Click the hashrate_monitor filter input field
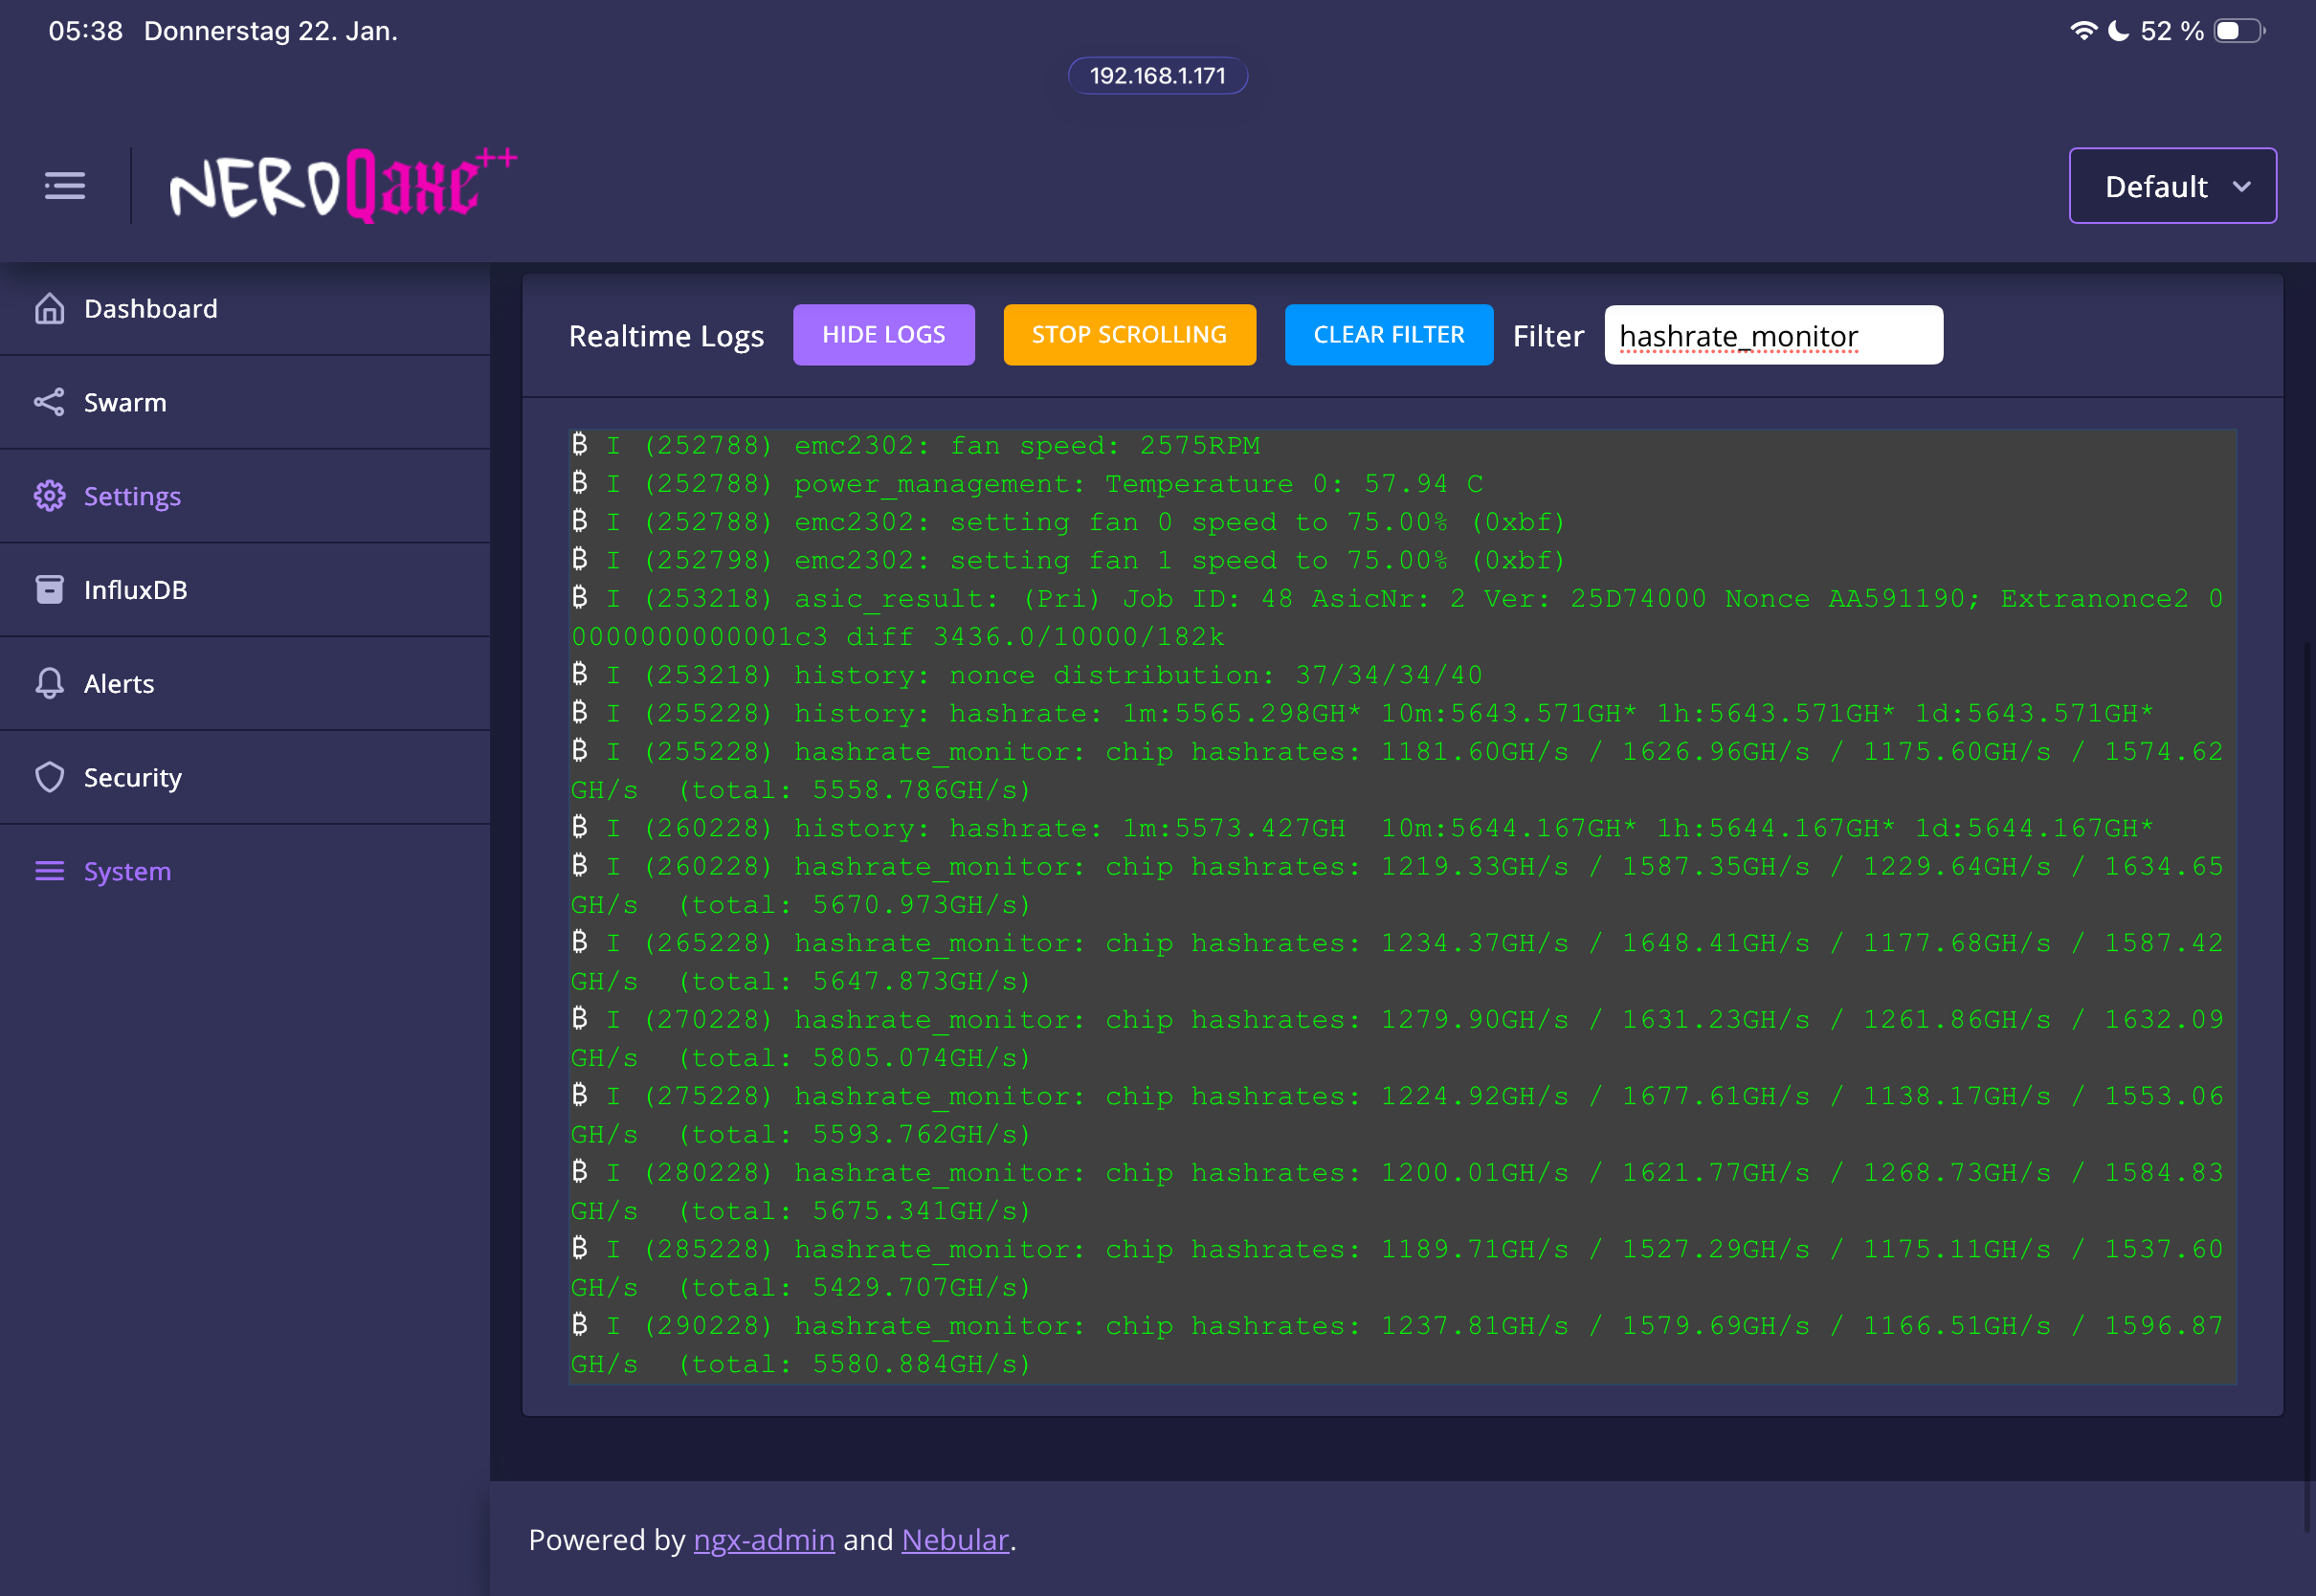The width and height of the screenshot is (2316, 1596). click(1772, 336)
